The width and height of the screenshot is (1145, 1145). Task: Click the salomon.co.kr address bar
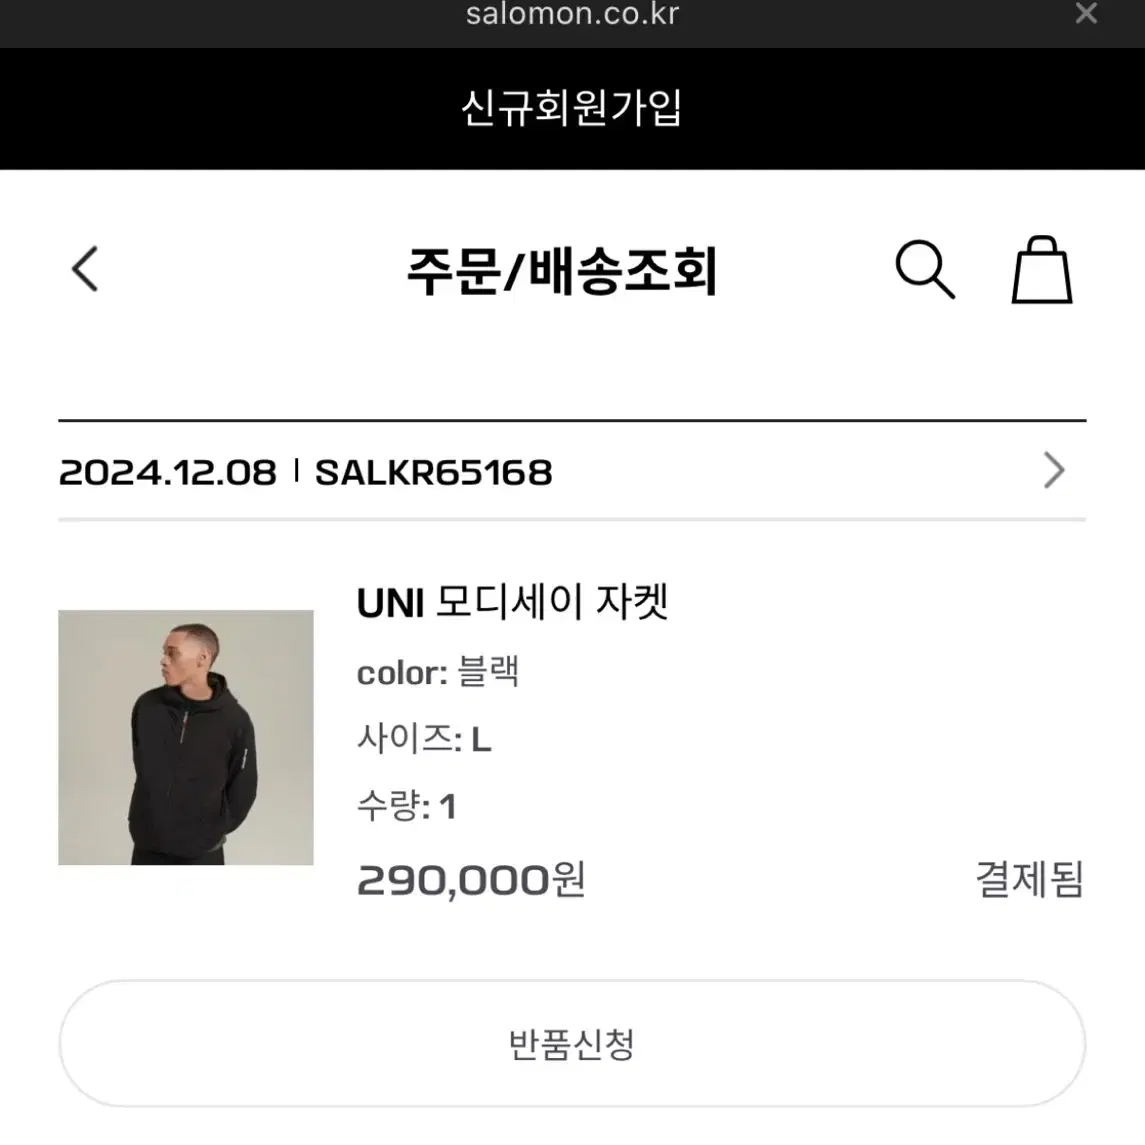(572, 15)
